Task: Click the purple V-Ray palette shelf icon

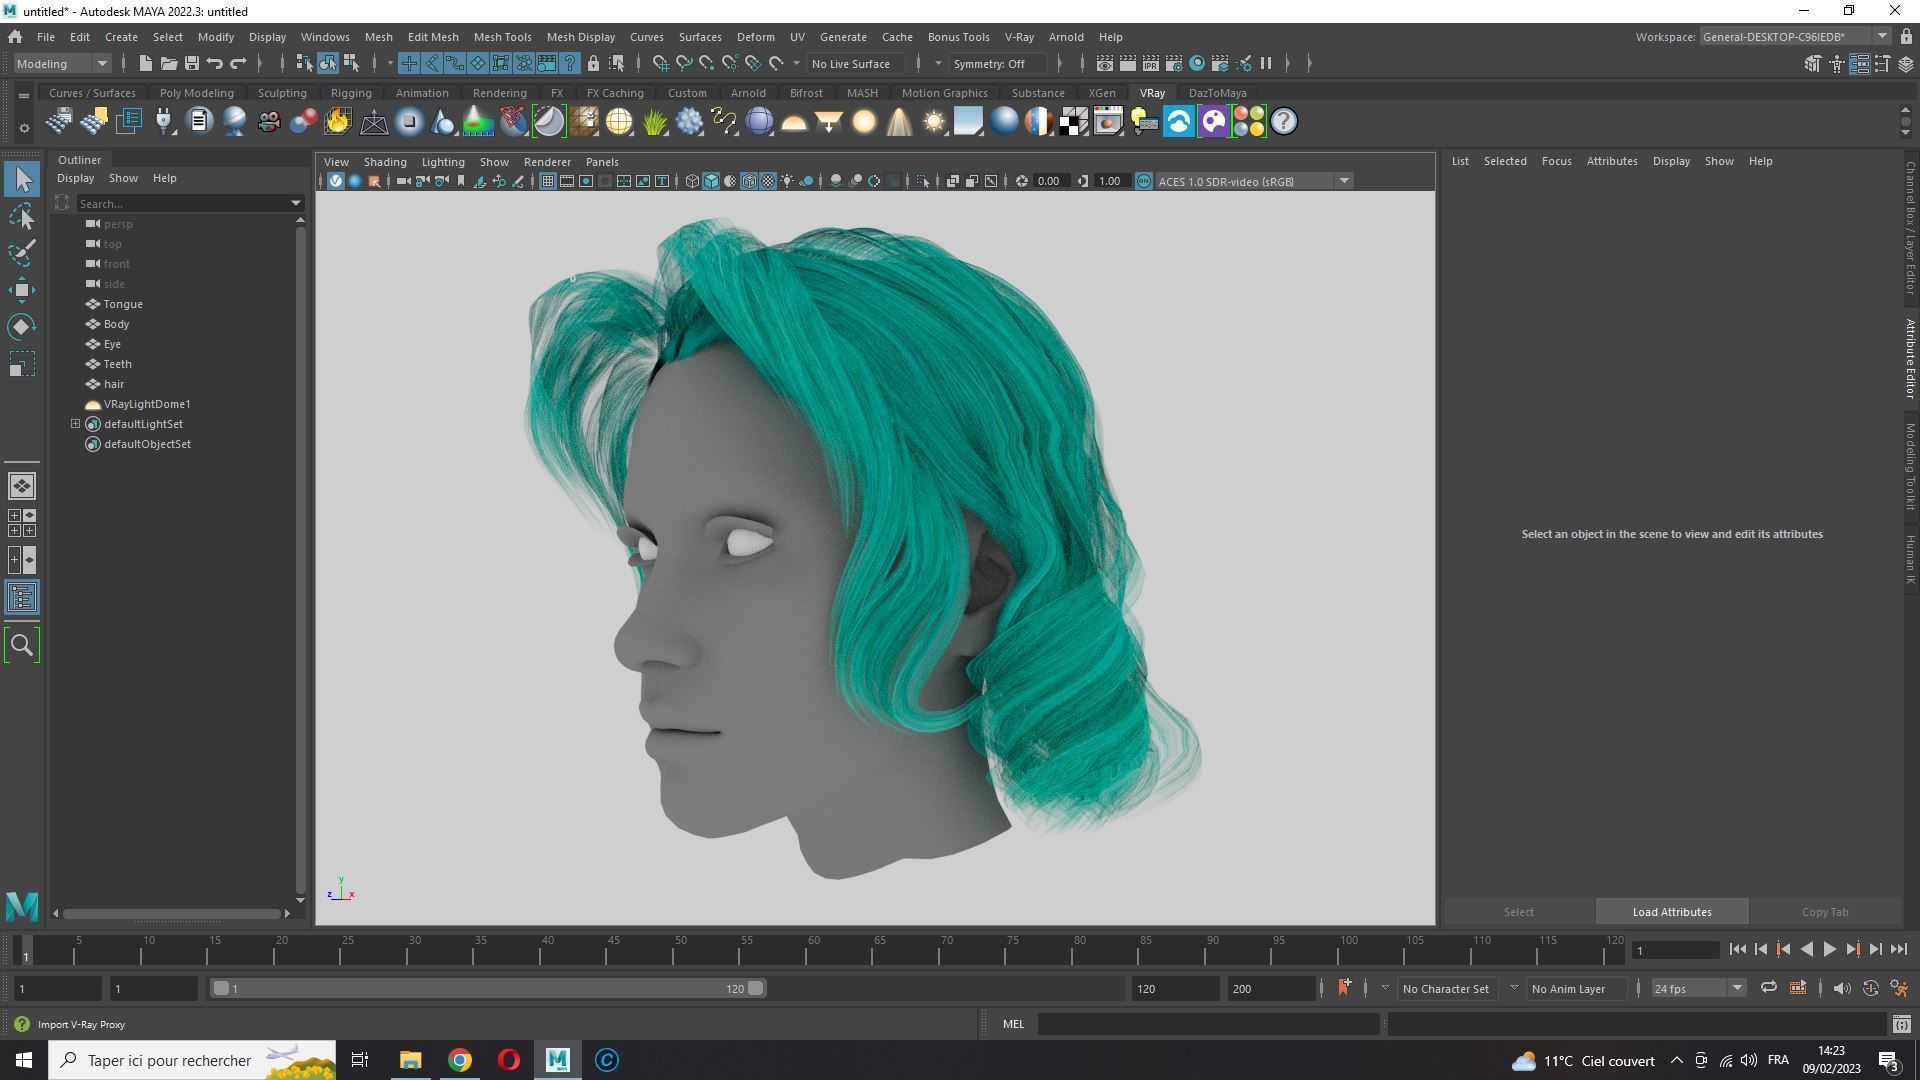Action: point(1213,122)
